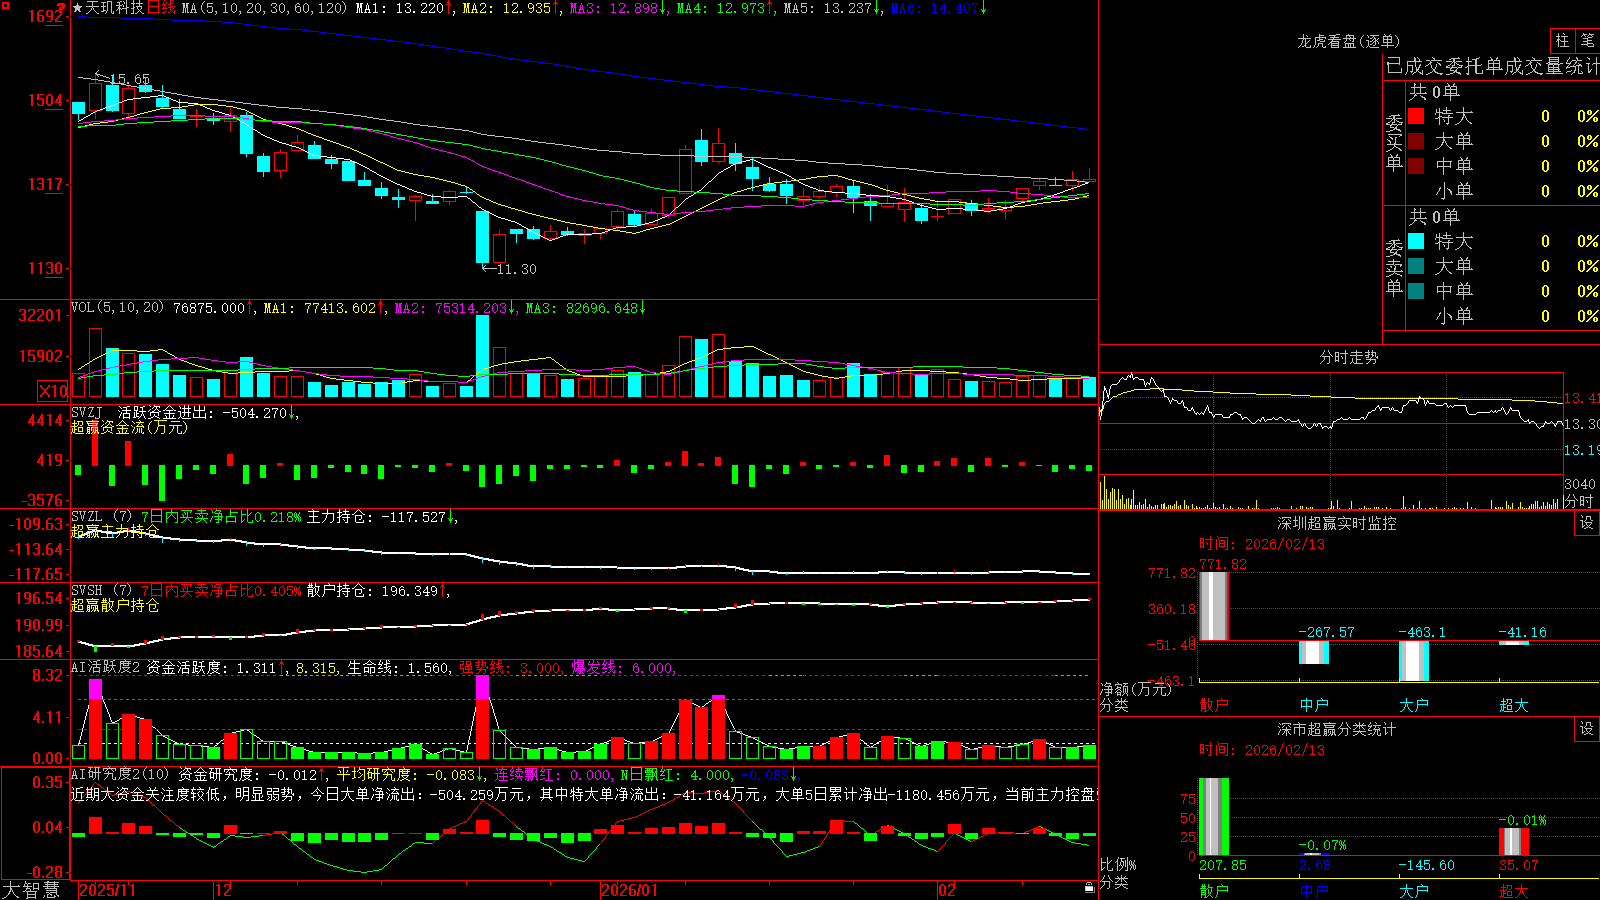Click the 分时走势 panel title
This screenshot has height=900, width=1600.
[1348, 357]
